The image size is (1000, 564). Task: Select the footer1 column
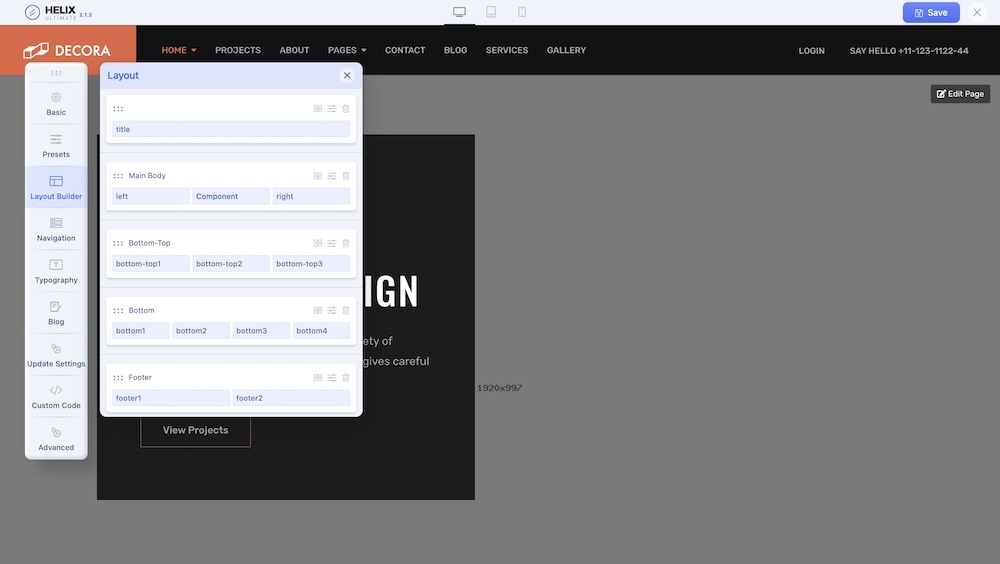pyautogui.click(x=171, y=398)
